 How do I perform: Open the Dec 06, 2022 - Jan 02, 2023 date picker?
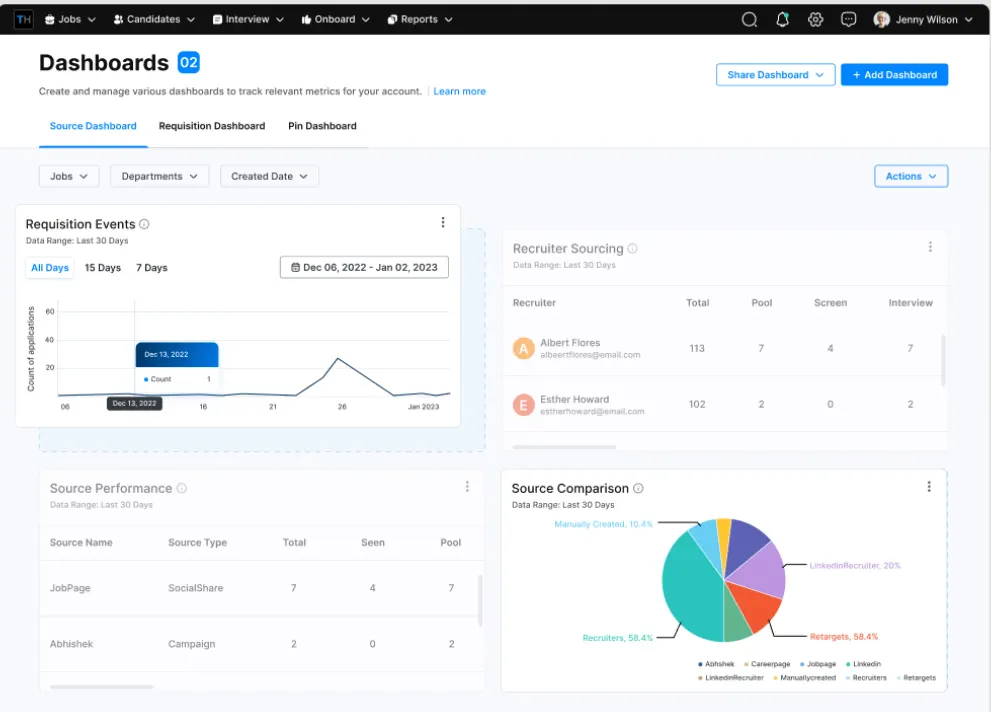[365, 267]
